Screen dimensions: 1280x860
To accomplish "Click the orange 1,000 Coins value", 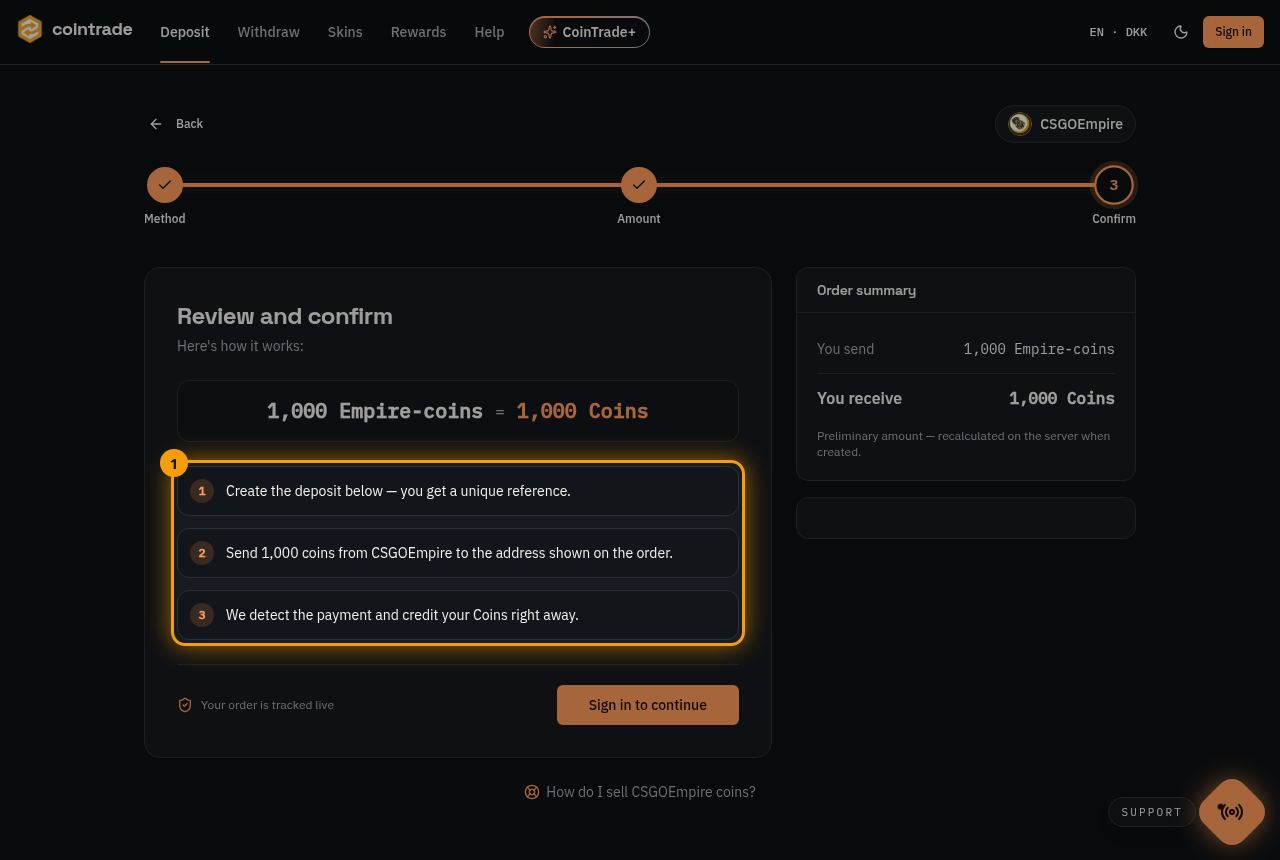I will click(582, 411).
